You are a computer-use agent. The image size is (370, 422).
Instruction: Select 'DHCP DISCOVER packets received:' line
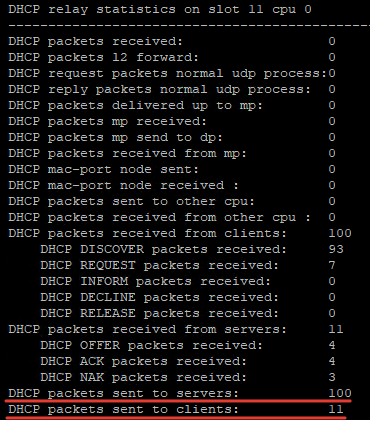pos(192,249)
